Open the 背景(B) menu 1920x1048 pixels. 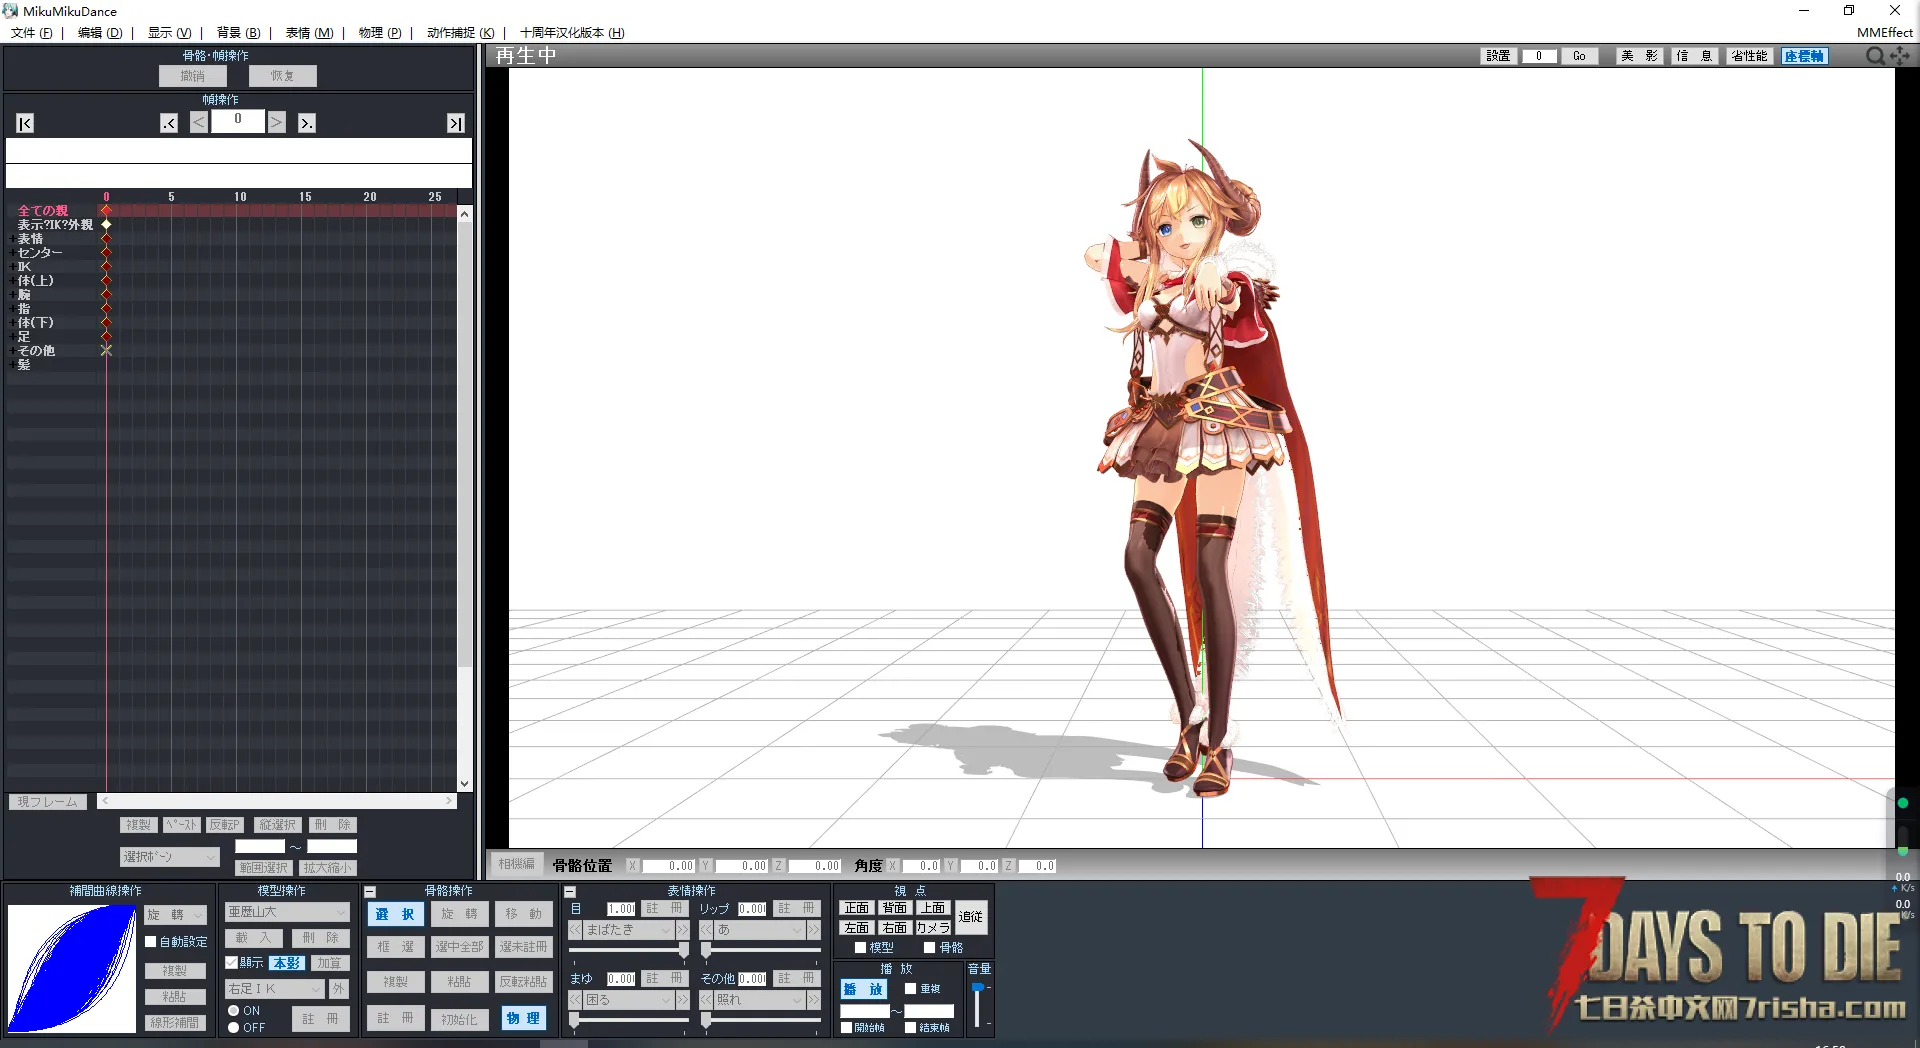coord(238,33)
